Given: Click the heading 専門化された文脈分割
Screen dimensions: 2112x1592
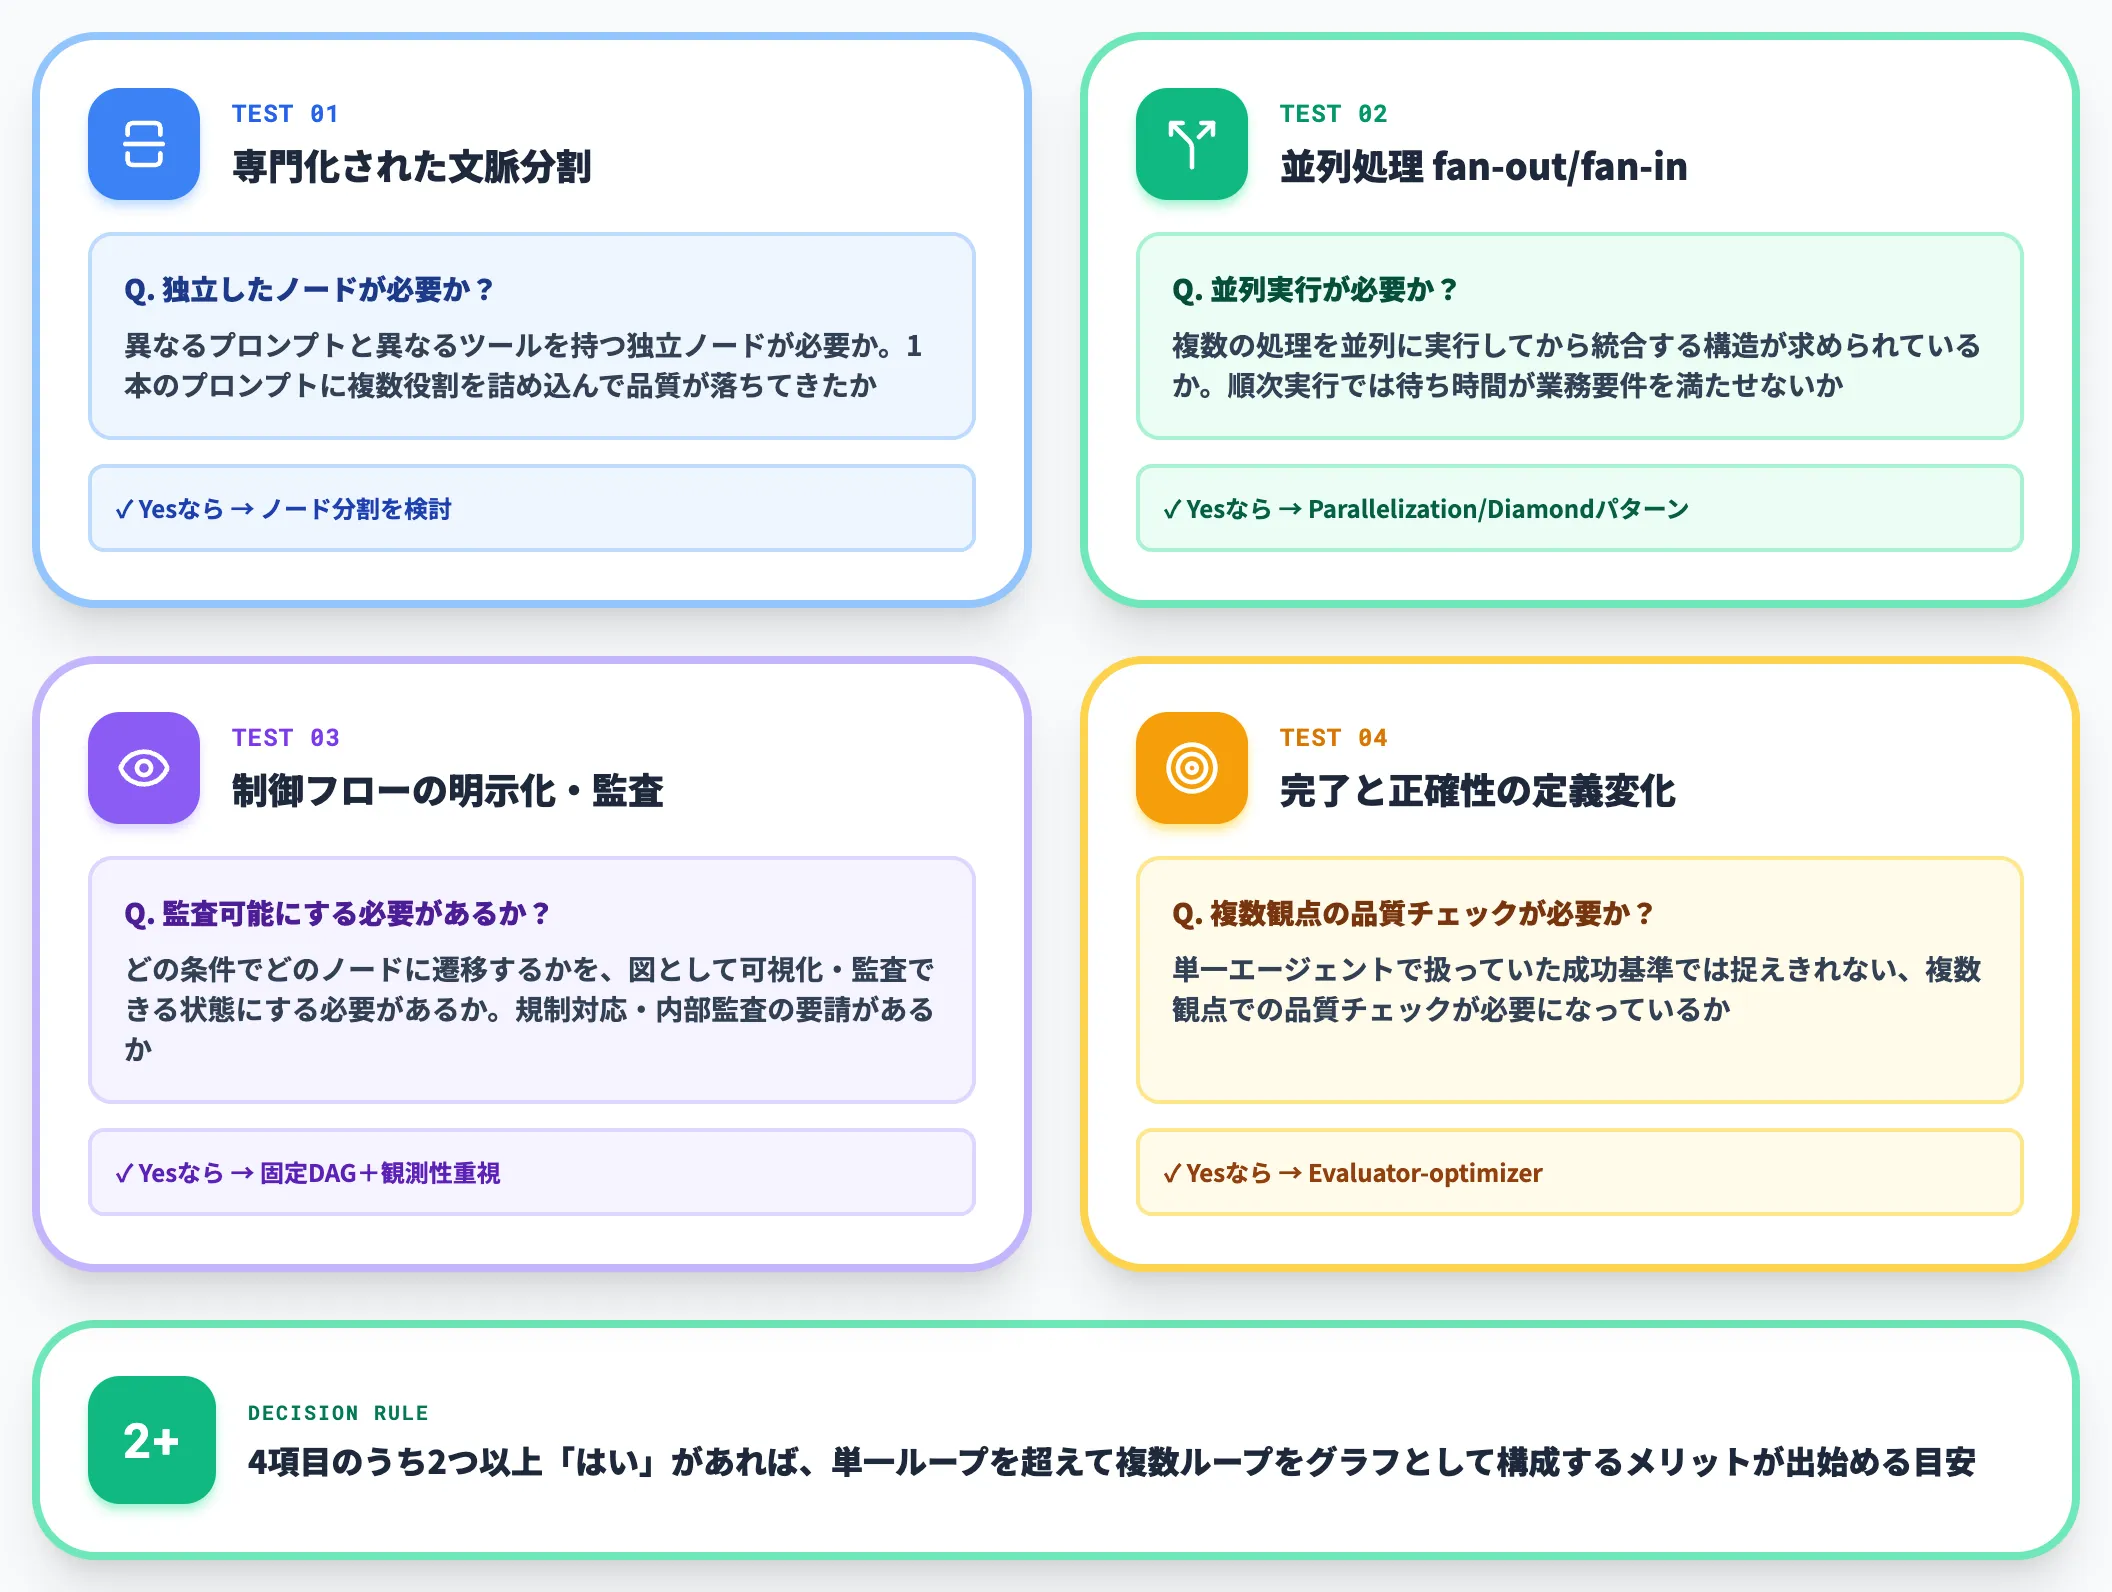Looking at the screenshot, I should click(x=412, y=166).
